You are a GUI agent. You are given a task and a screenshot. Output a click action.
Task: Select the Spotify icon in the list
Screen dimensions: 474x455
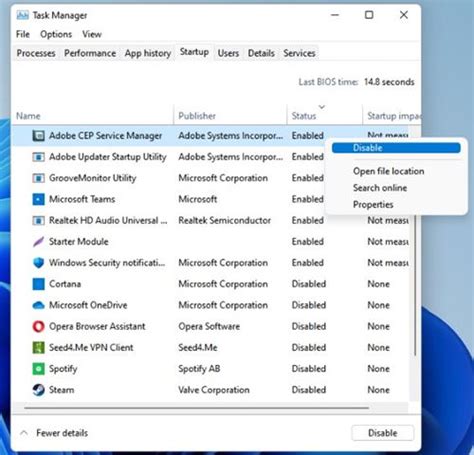pos(38,369)
